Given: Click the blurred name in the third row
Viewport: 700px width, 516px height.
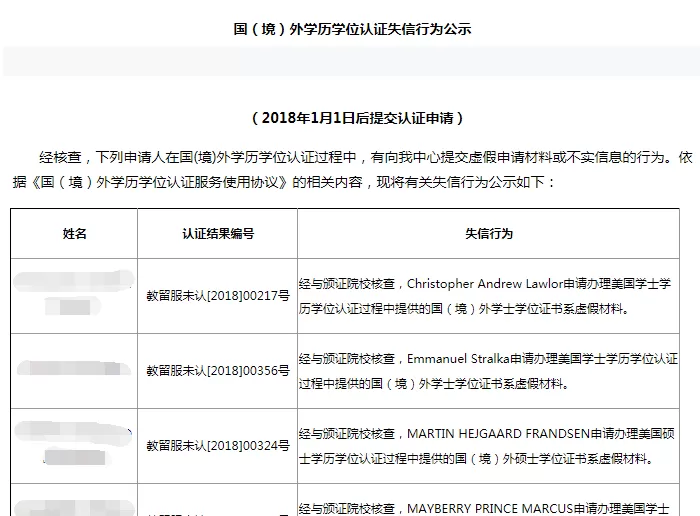Looking at the screenshot, I should coord(74,443).
